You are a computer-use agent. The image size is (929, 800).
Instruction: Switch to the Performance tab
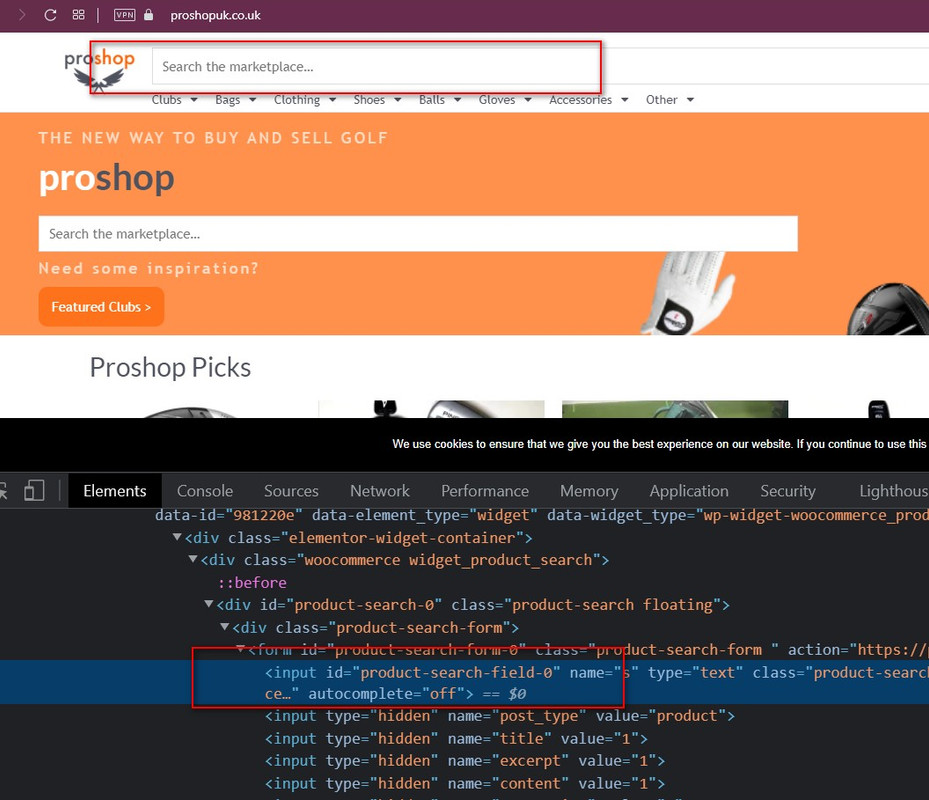click(x=485, y=491)
